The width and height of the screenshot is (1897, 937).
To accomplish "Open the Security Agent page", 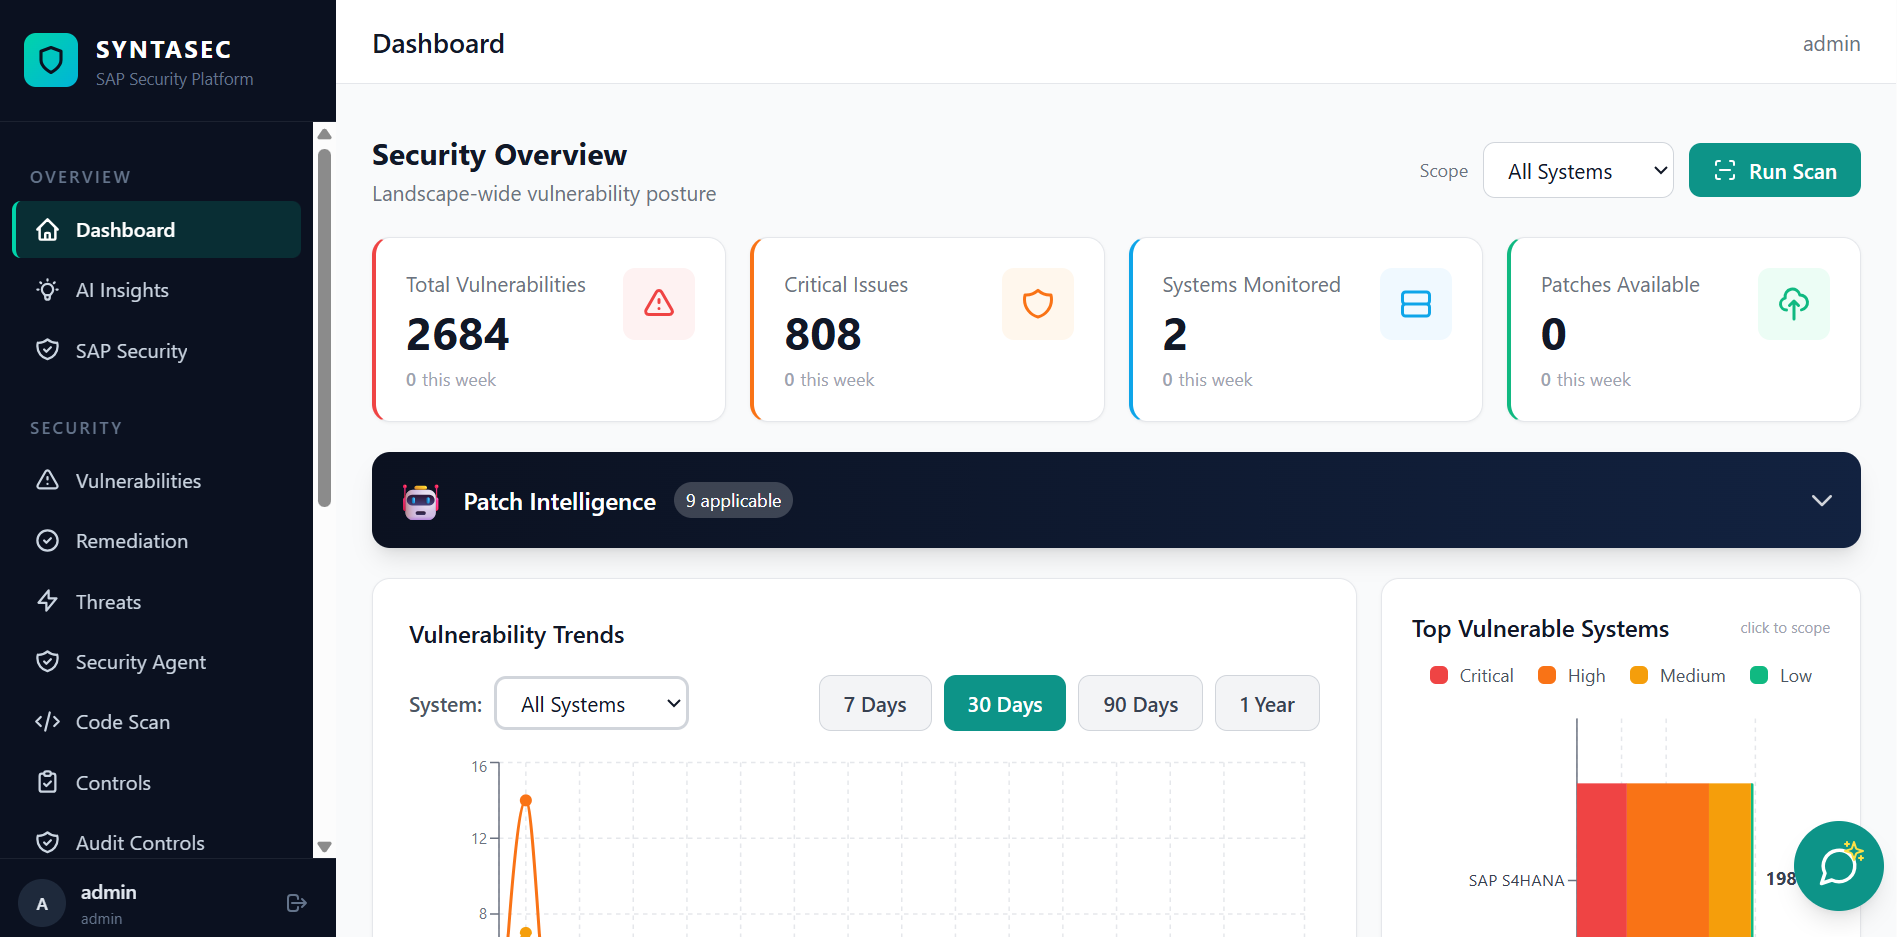I will pyautogui.click(x=157, y=661).
